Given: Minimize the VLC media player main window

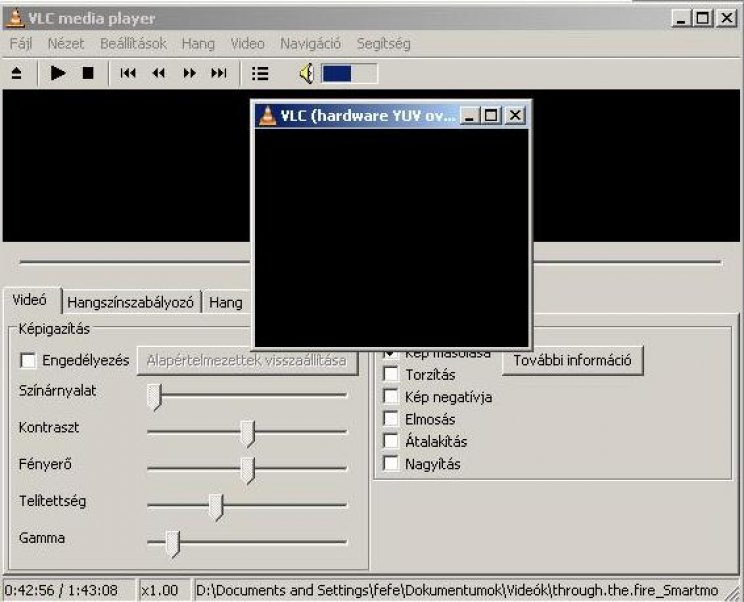Looking at the screenshot, I should coord(681,18).
